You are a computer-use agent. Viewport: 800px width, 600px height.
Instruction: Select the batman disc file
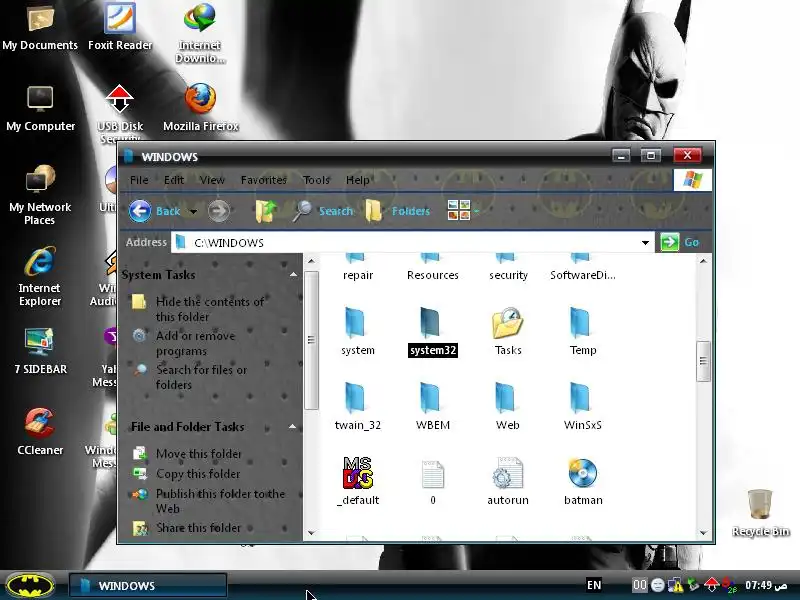[583, 481]
